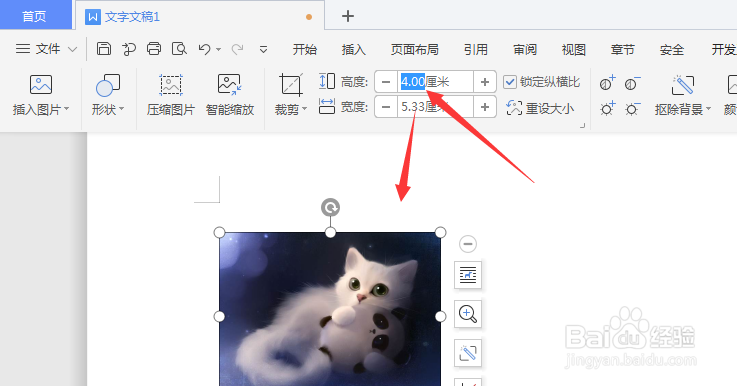Toggle the 锁定纵横比 checkbox
Screen dimensions: 737x386
click(510, 82)
